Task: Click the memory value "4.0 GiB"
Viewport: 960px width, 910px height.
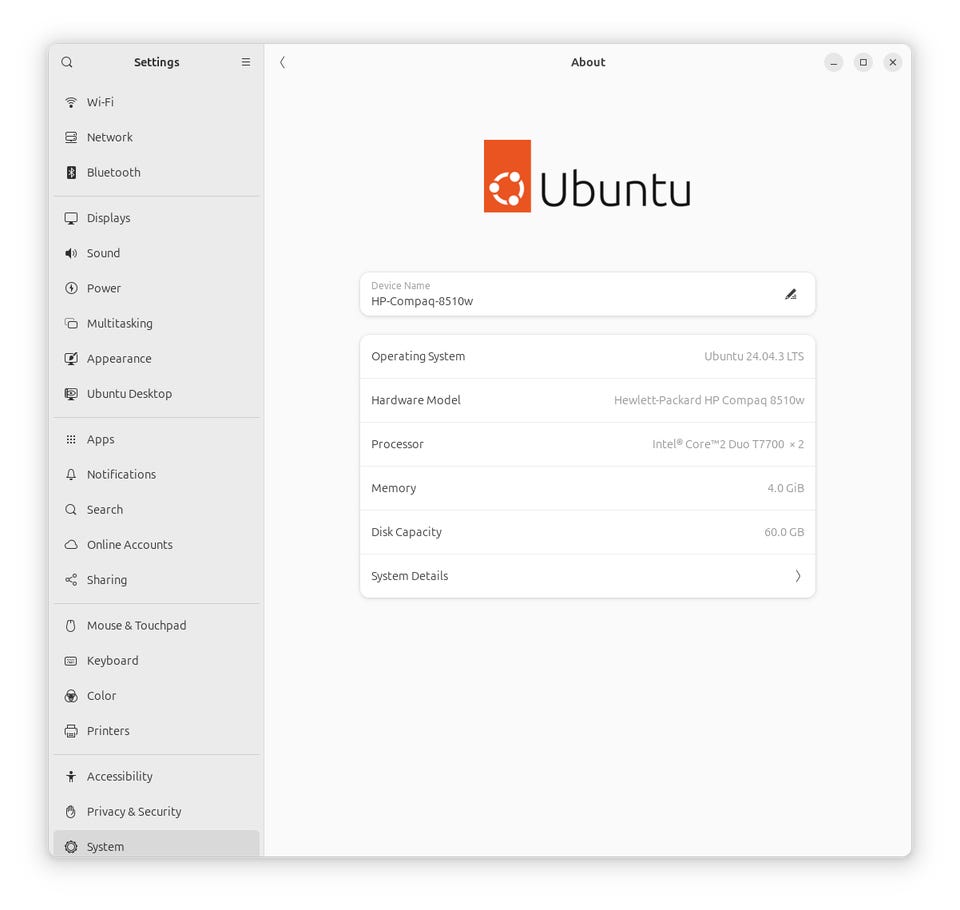Action: tap(786, 488)
